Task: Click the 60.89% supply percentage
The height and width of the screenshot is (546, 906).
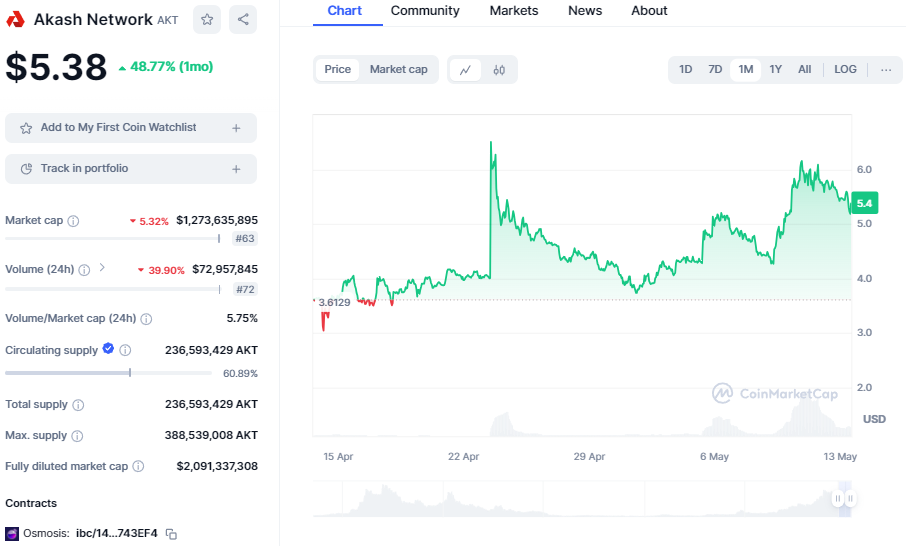Action: (x=240, y=374)
